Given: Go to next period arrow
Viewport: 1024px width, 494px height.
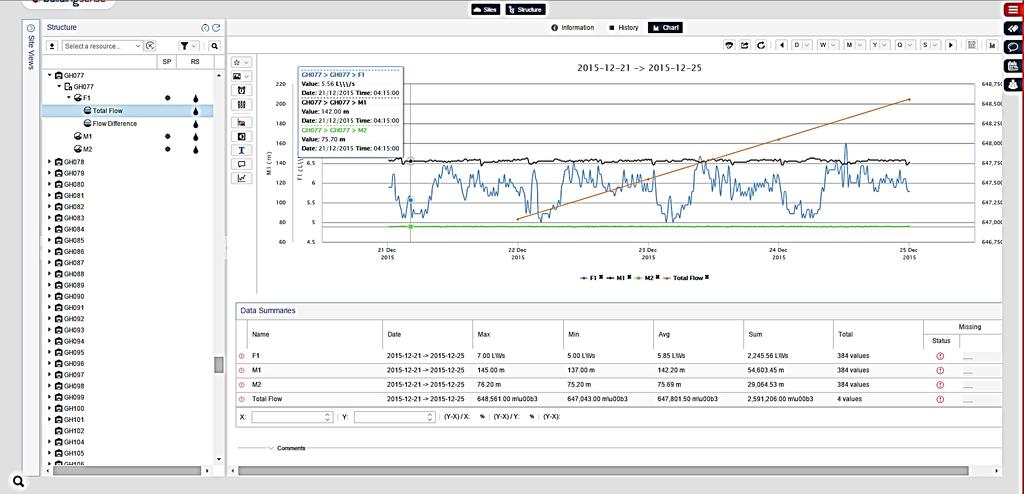Looking at the screenshot, I should (x=951, y=45).
